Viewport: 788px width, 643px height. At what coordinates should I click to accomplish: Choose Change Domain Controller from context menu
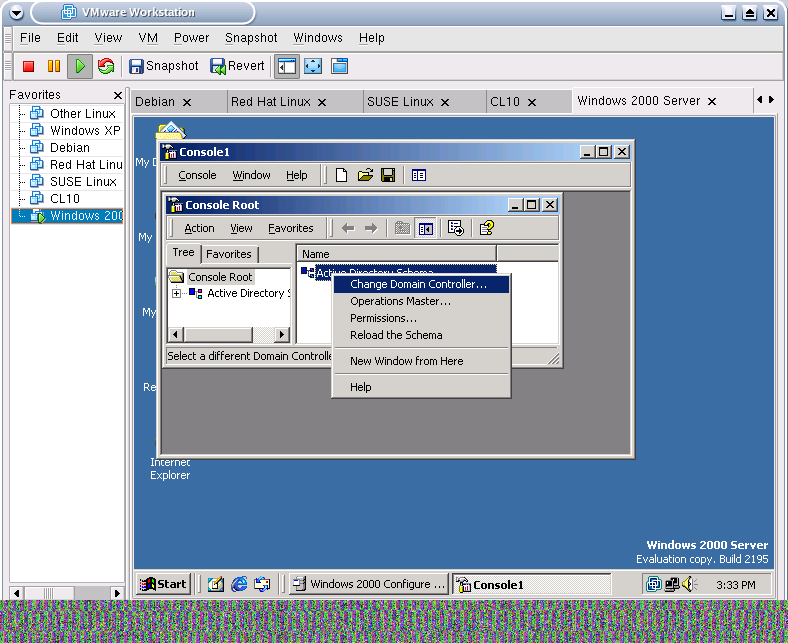coord(421,285)
